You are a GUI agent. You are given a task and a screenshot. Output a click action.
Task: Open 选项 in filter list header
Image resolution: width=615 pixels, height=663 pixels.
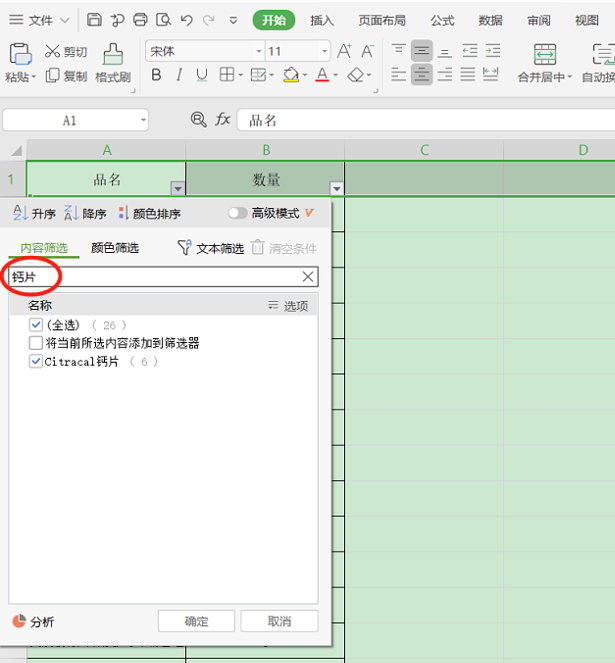pyautogui.click(x=288, y=305)
